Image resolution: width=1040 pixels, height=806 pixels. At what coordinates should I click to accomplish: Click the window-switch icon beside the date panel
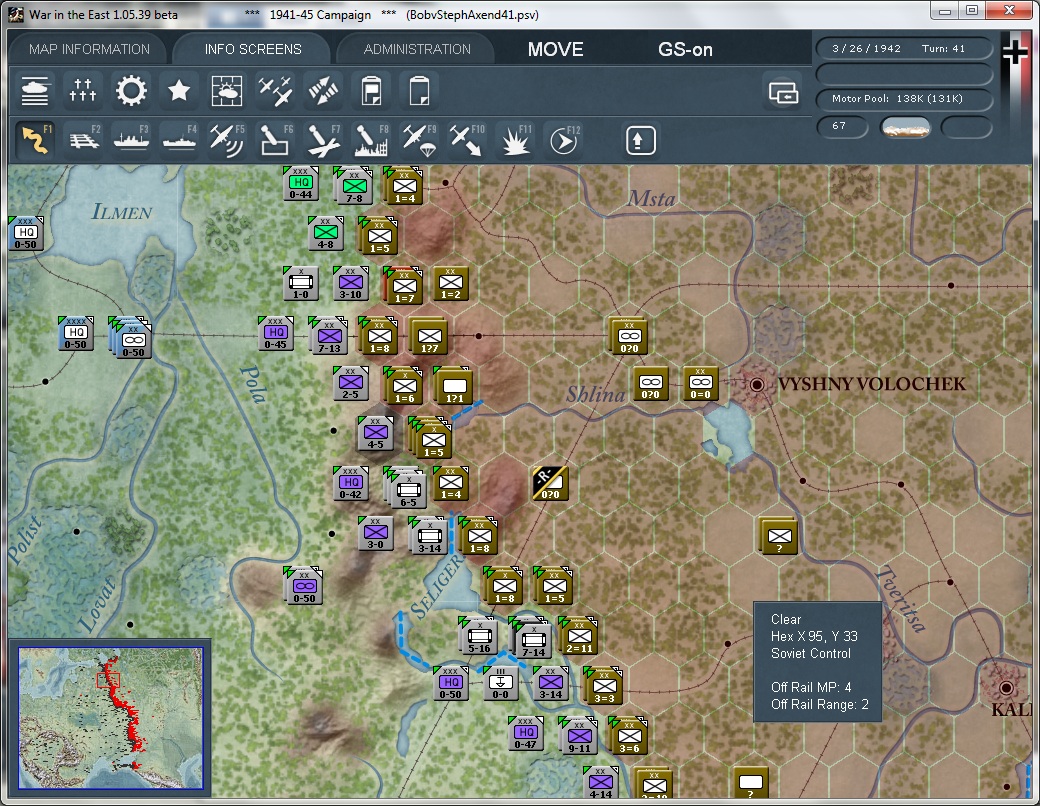pos(783,92)
